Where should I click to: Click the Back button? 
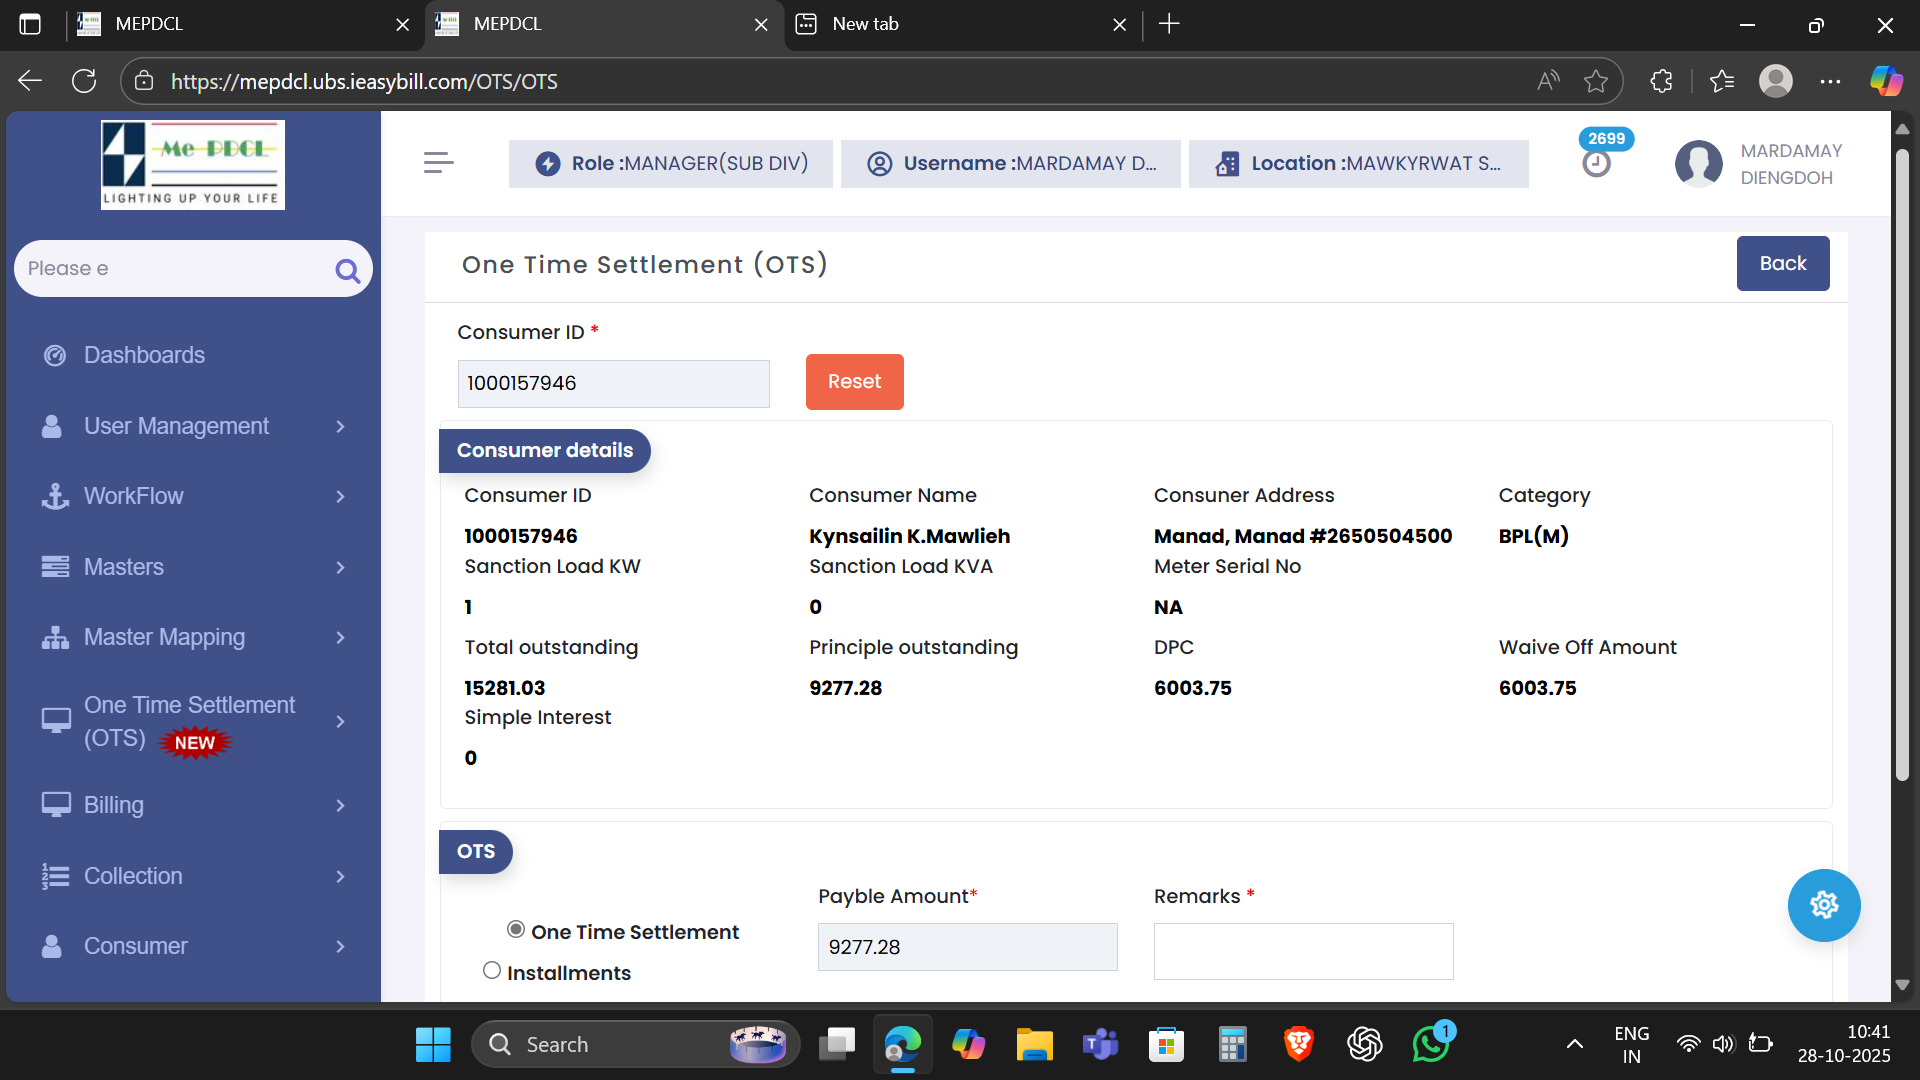pyautogui.click(x=1782, y=263)
